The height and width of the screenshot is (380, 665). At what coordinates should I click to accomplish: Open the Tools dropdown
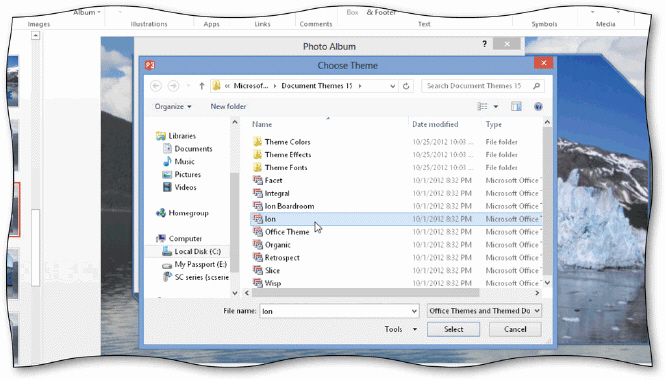tap(401, 329)
